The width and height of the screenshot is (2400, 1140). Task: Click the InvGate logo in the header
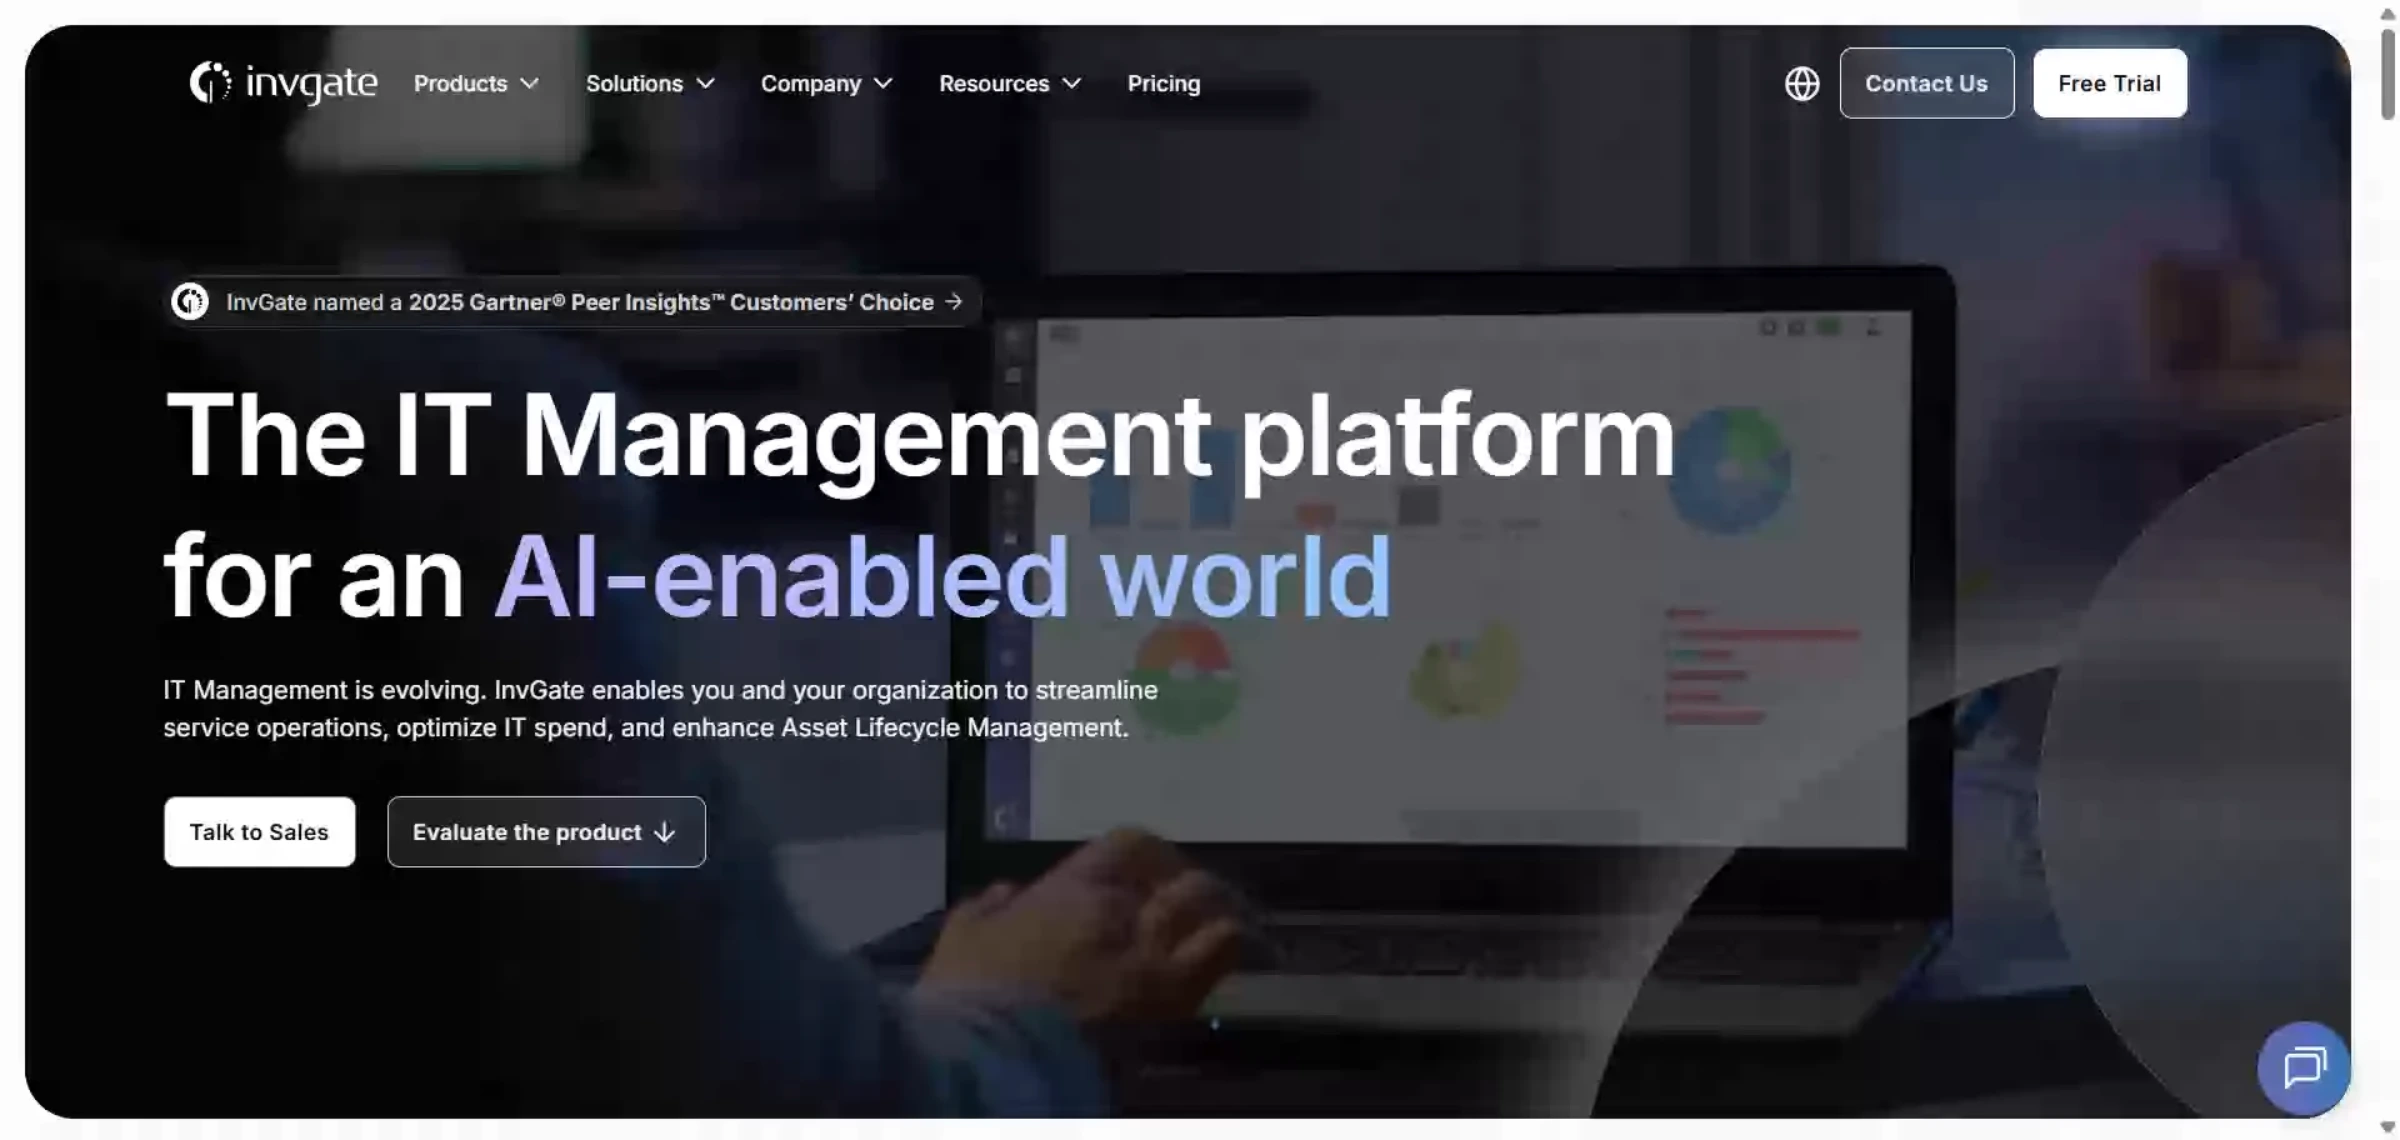pyautogui.click(x=283, y=83)
